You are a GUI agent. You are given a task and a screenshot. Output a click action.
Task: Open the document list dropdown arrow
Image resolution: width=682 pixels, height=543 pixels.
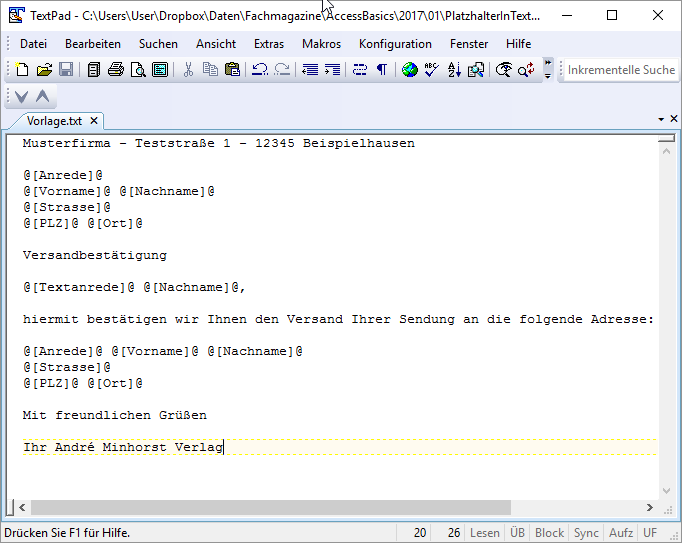coord(660,120)
